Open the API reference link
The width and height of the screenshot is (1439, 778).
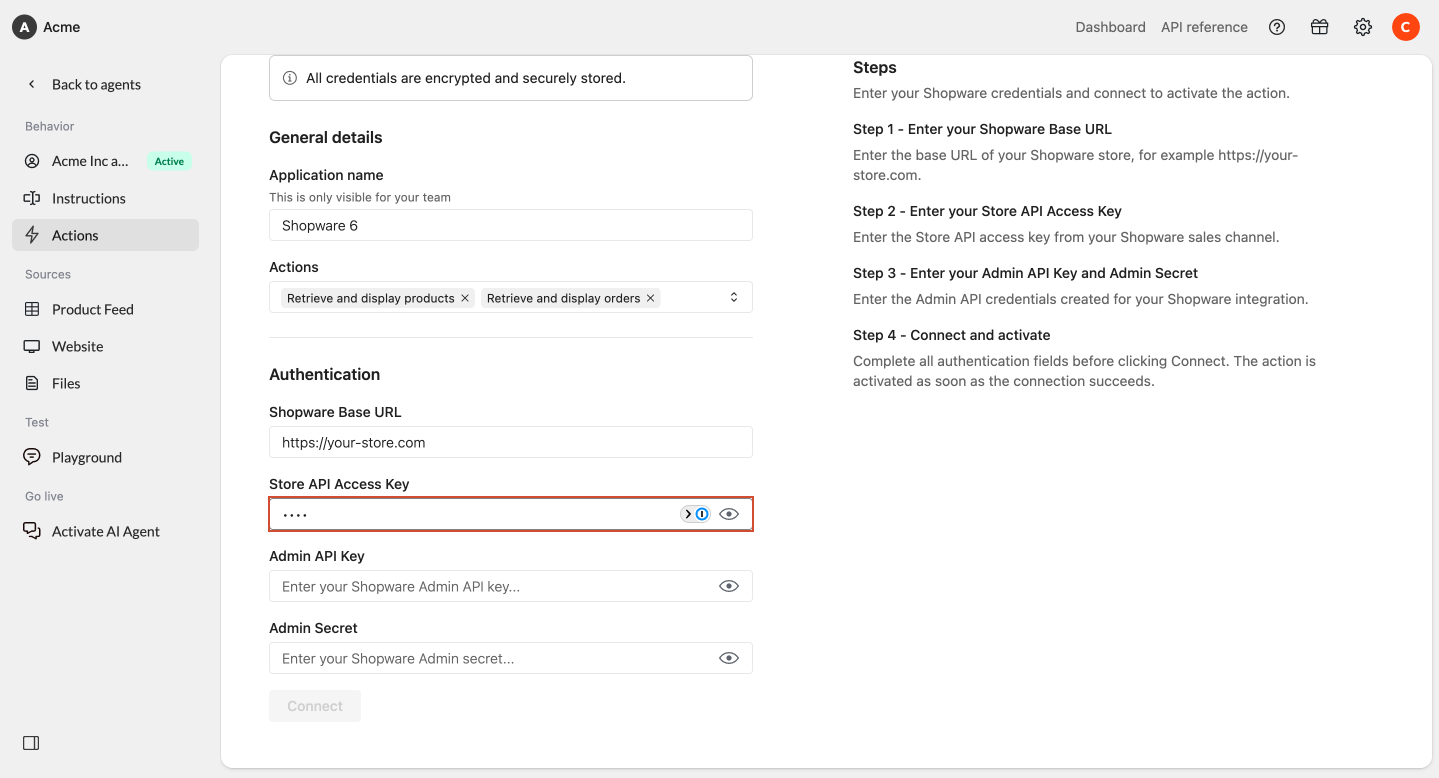1204,27
